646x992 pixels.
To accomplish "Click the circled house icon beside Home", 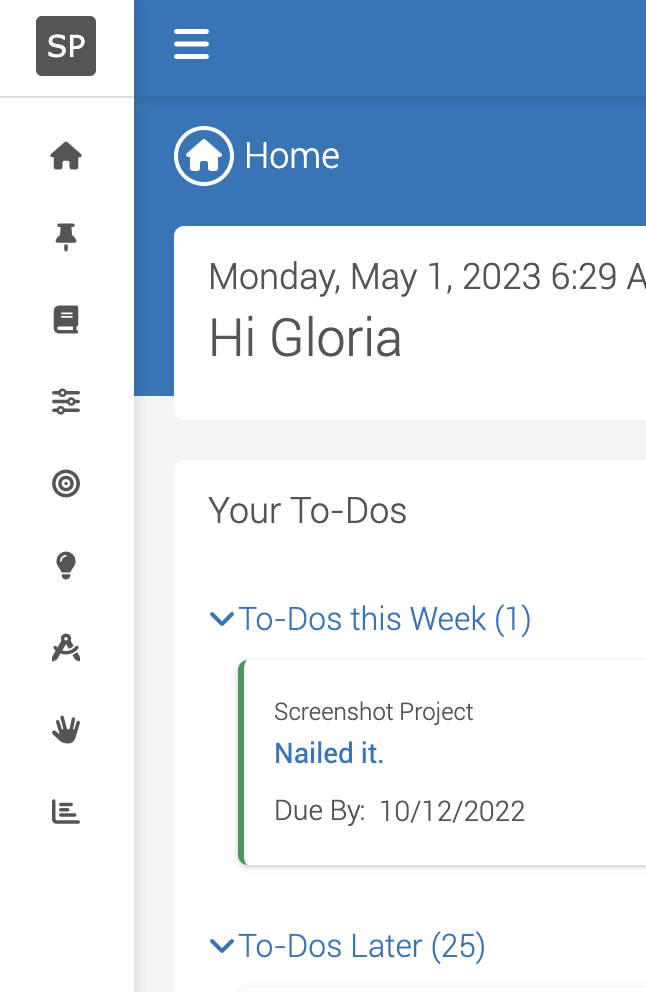I will pos(204,156).
